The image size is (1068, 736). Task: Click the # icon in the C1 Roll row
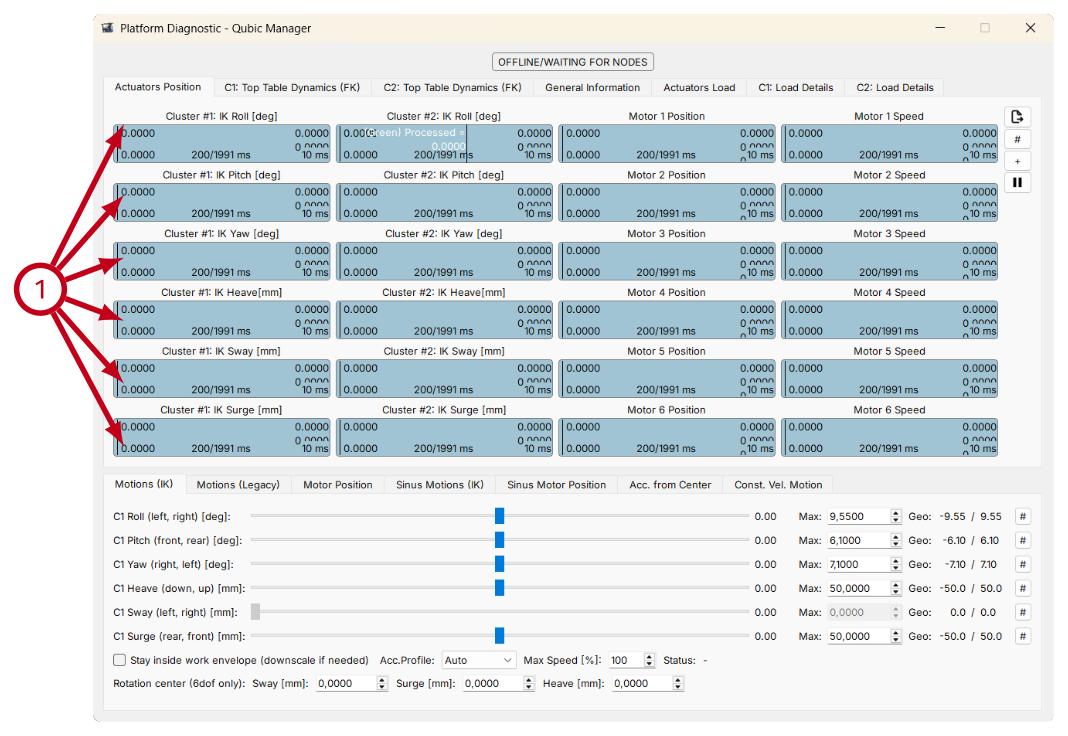(x=1023, y=516)
